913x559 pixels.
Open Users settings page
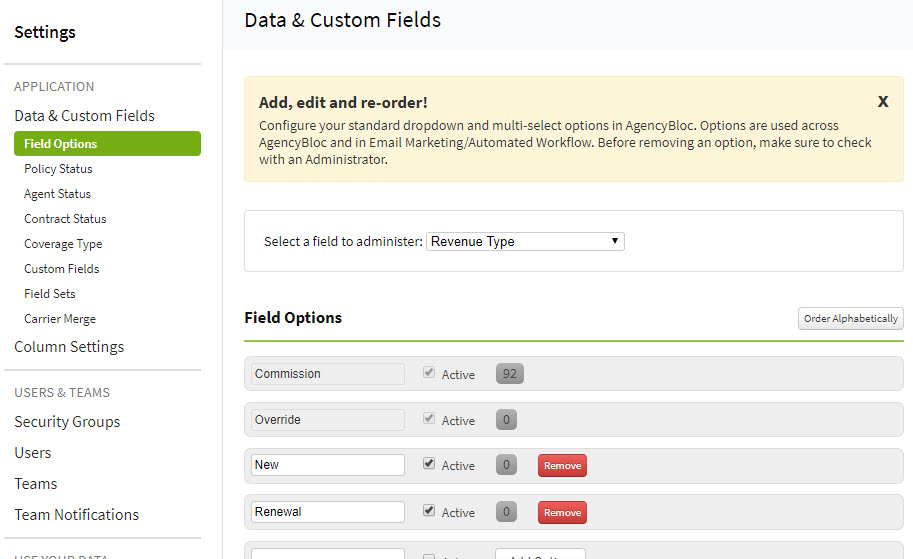[x=33, y=452]
